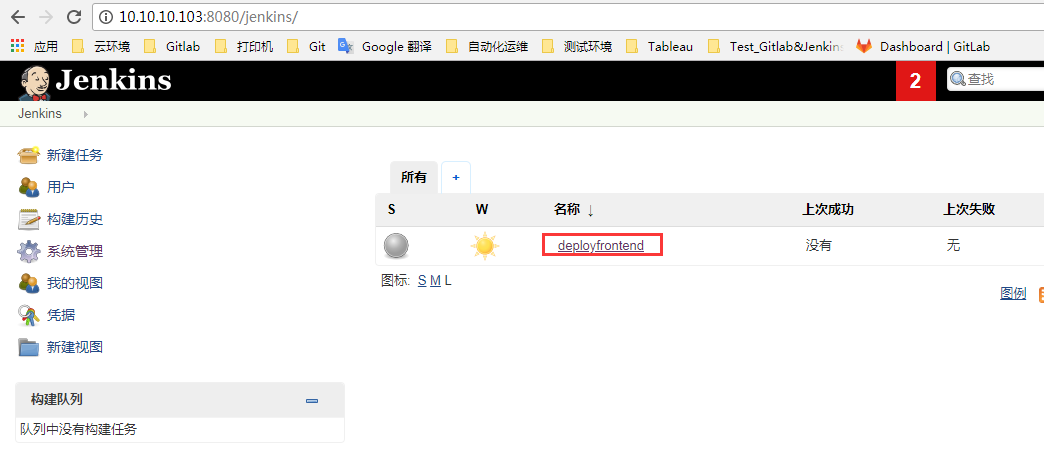Click the GitLab fox bookmark icon

click(x=864, y=46)
